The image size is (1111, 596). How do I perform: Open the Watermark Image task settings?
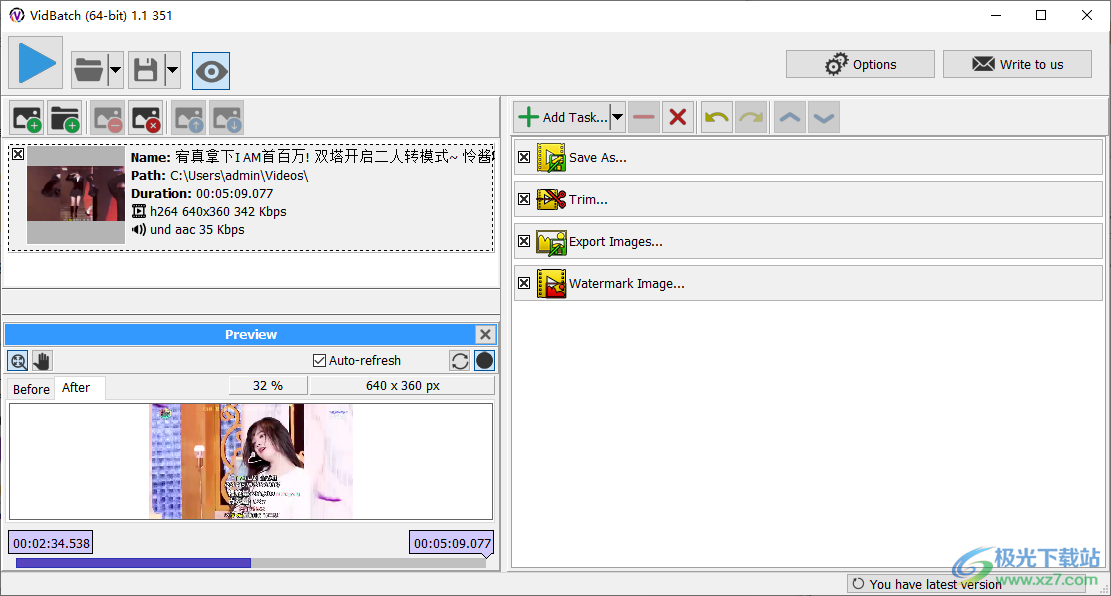(626, 283)
